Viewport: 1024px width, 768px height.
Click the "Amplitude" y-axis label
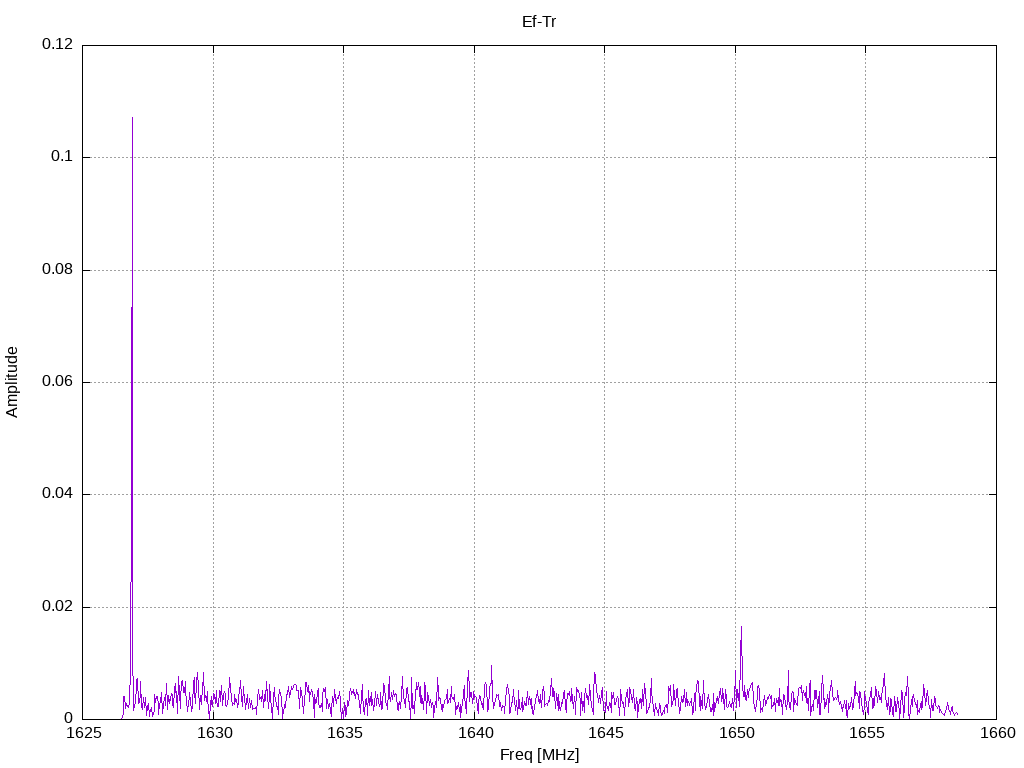12,382
